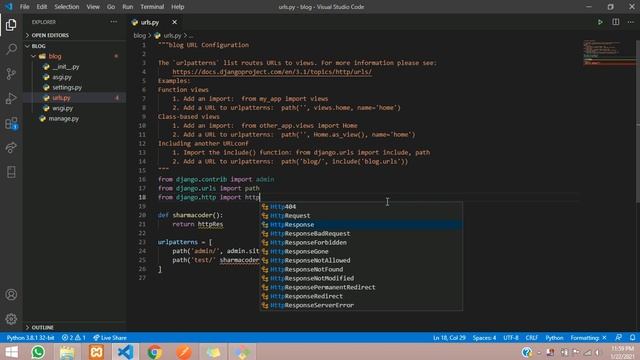Change indentation via Spaces: 4

[x=484, y=338]
